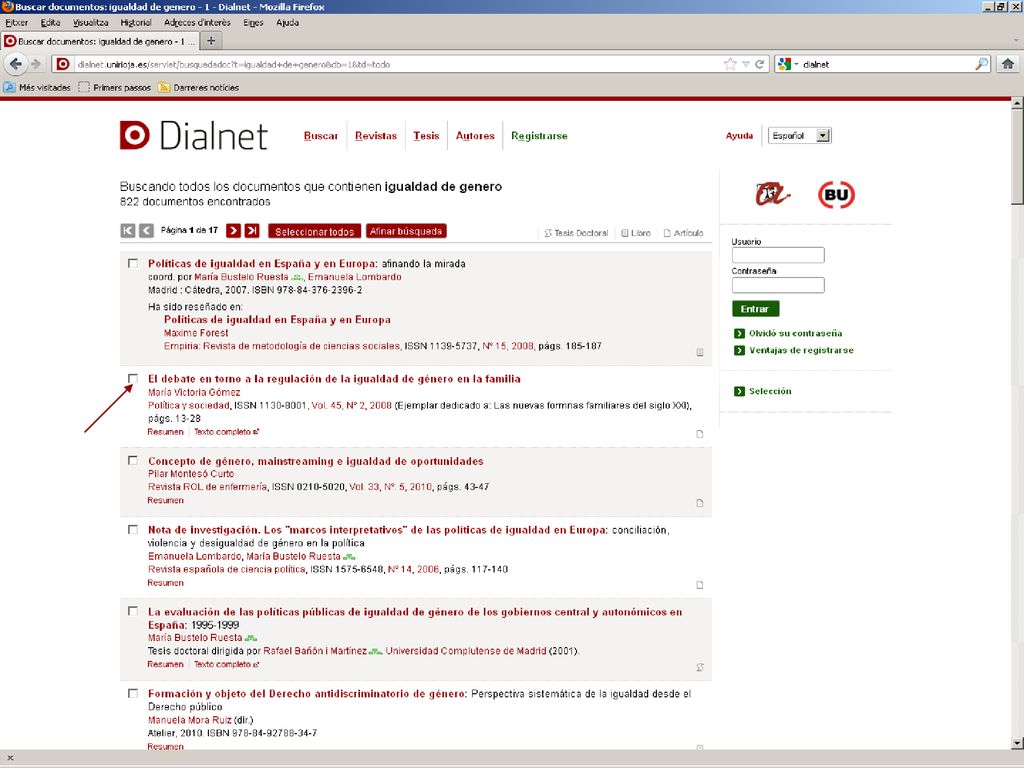Screen dimensions: 1024x768
Task: Click scrollbar down arrow
Action: coord(1017,743)
